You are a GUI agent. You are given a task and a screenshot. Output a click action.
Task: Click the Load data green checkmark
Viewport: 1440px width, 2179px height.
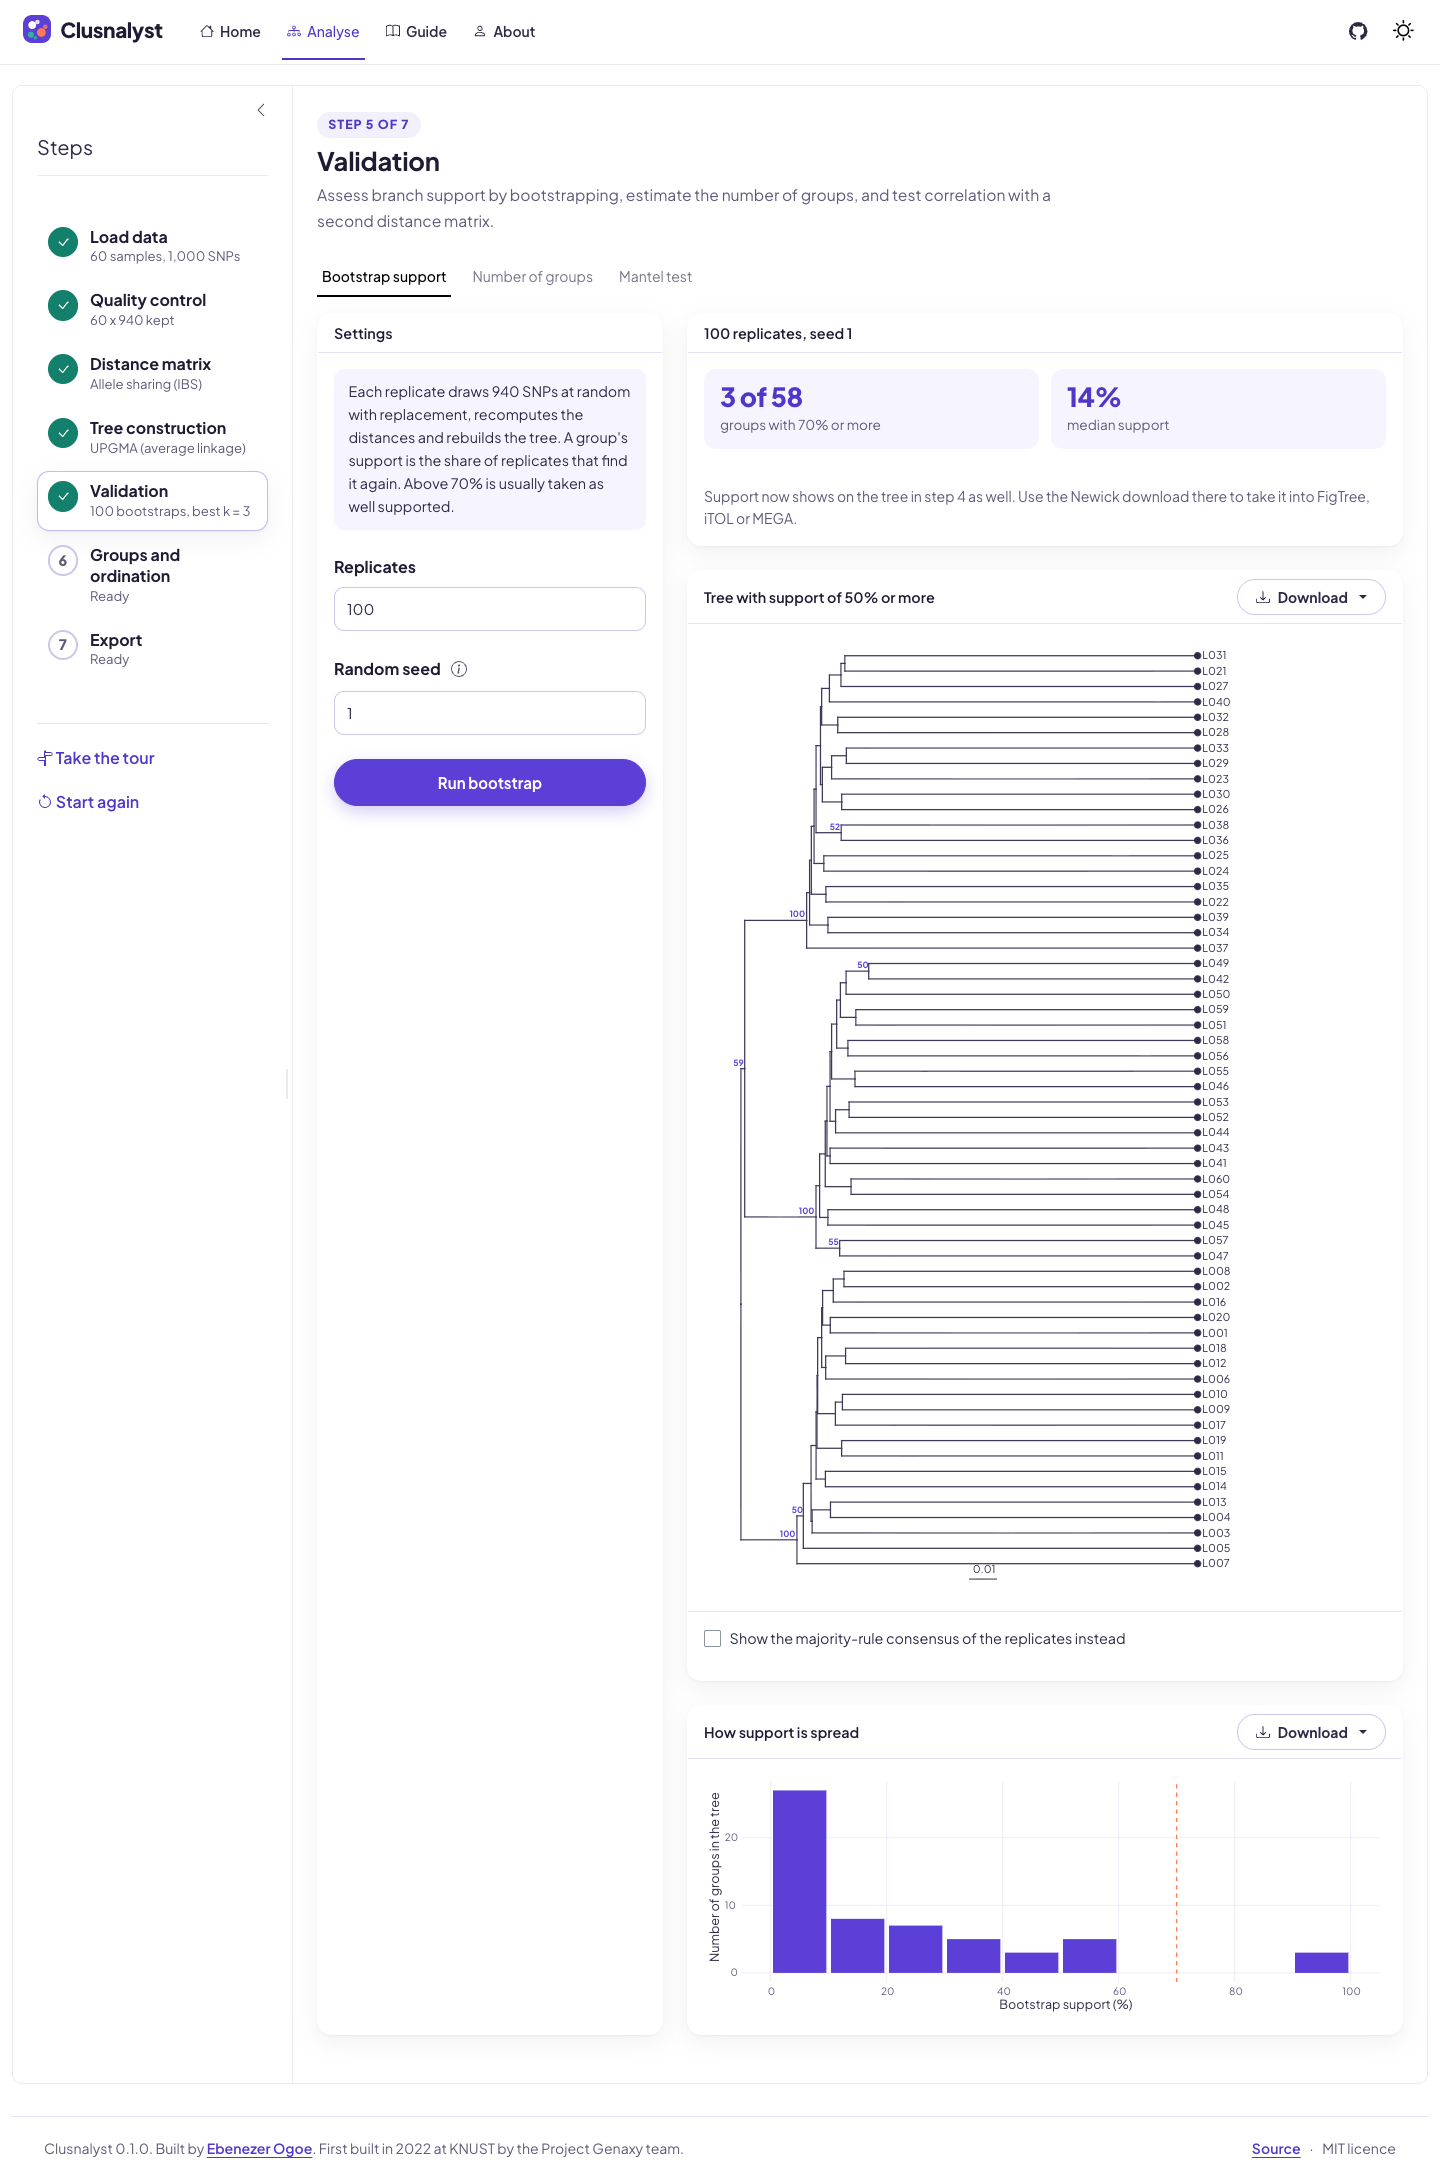coord(63,242)
